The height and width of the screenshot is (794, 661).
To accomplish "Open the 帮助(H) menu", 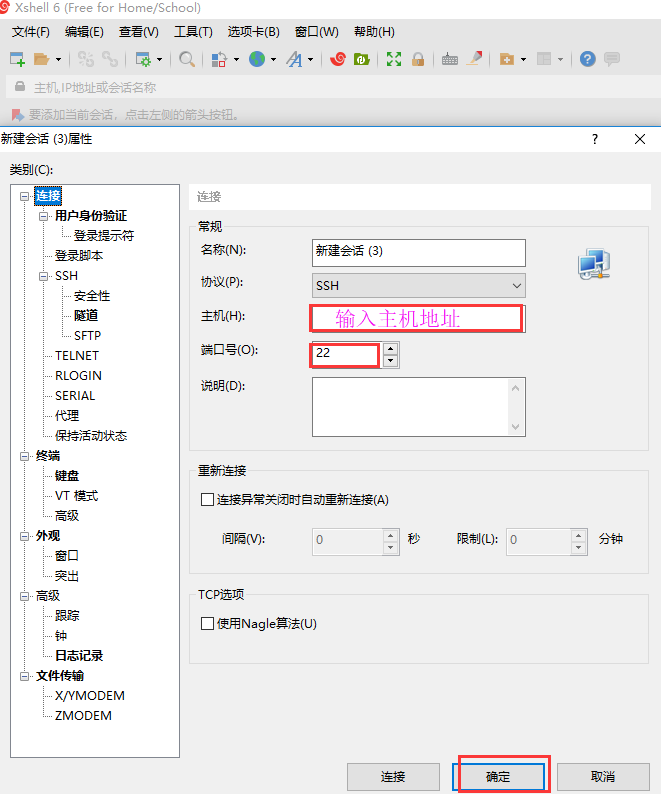I will (374, 32).
